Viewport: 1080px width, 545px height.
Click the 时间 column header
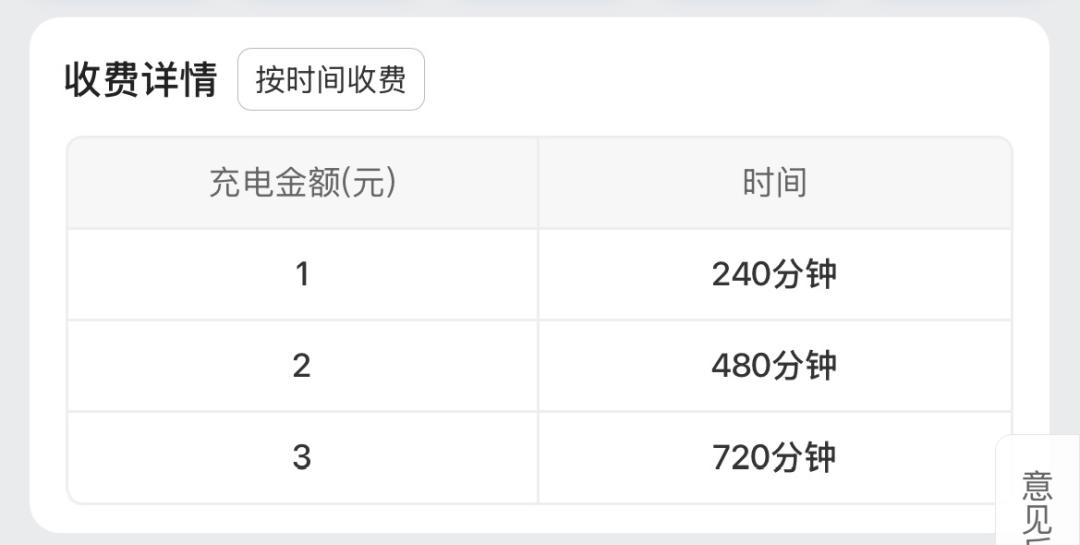click(774, 183)
